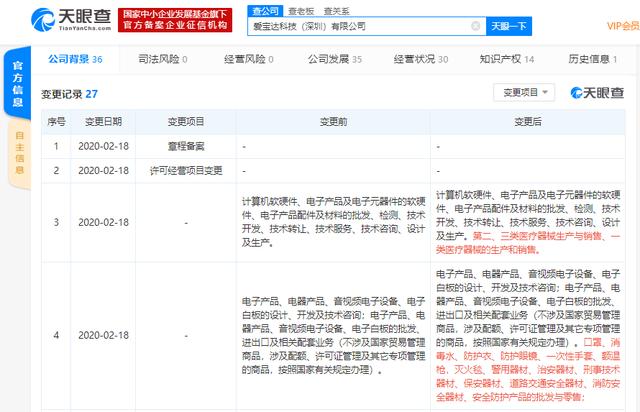Select the 经营风险 0 tab

pos(249,59)
